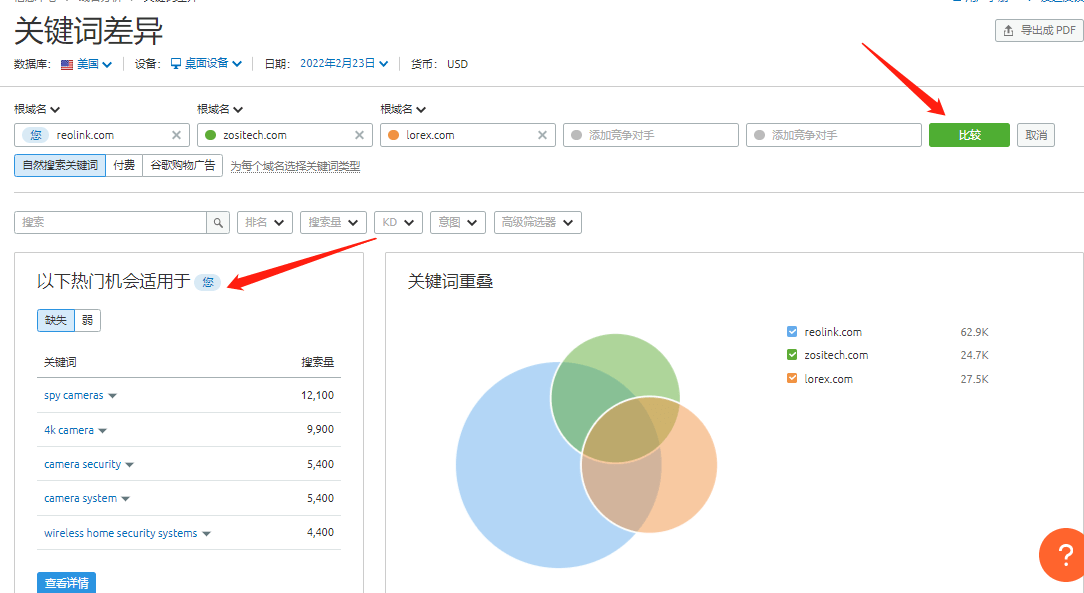This screenshot has height=593, width=1084.
Task: Click the keyword search input field
Action: point(110,222)
